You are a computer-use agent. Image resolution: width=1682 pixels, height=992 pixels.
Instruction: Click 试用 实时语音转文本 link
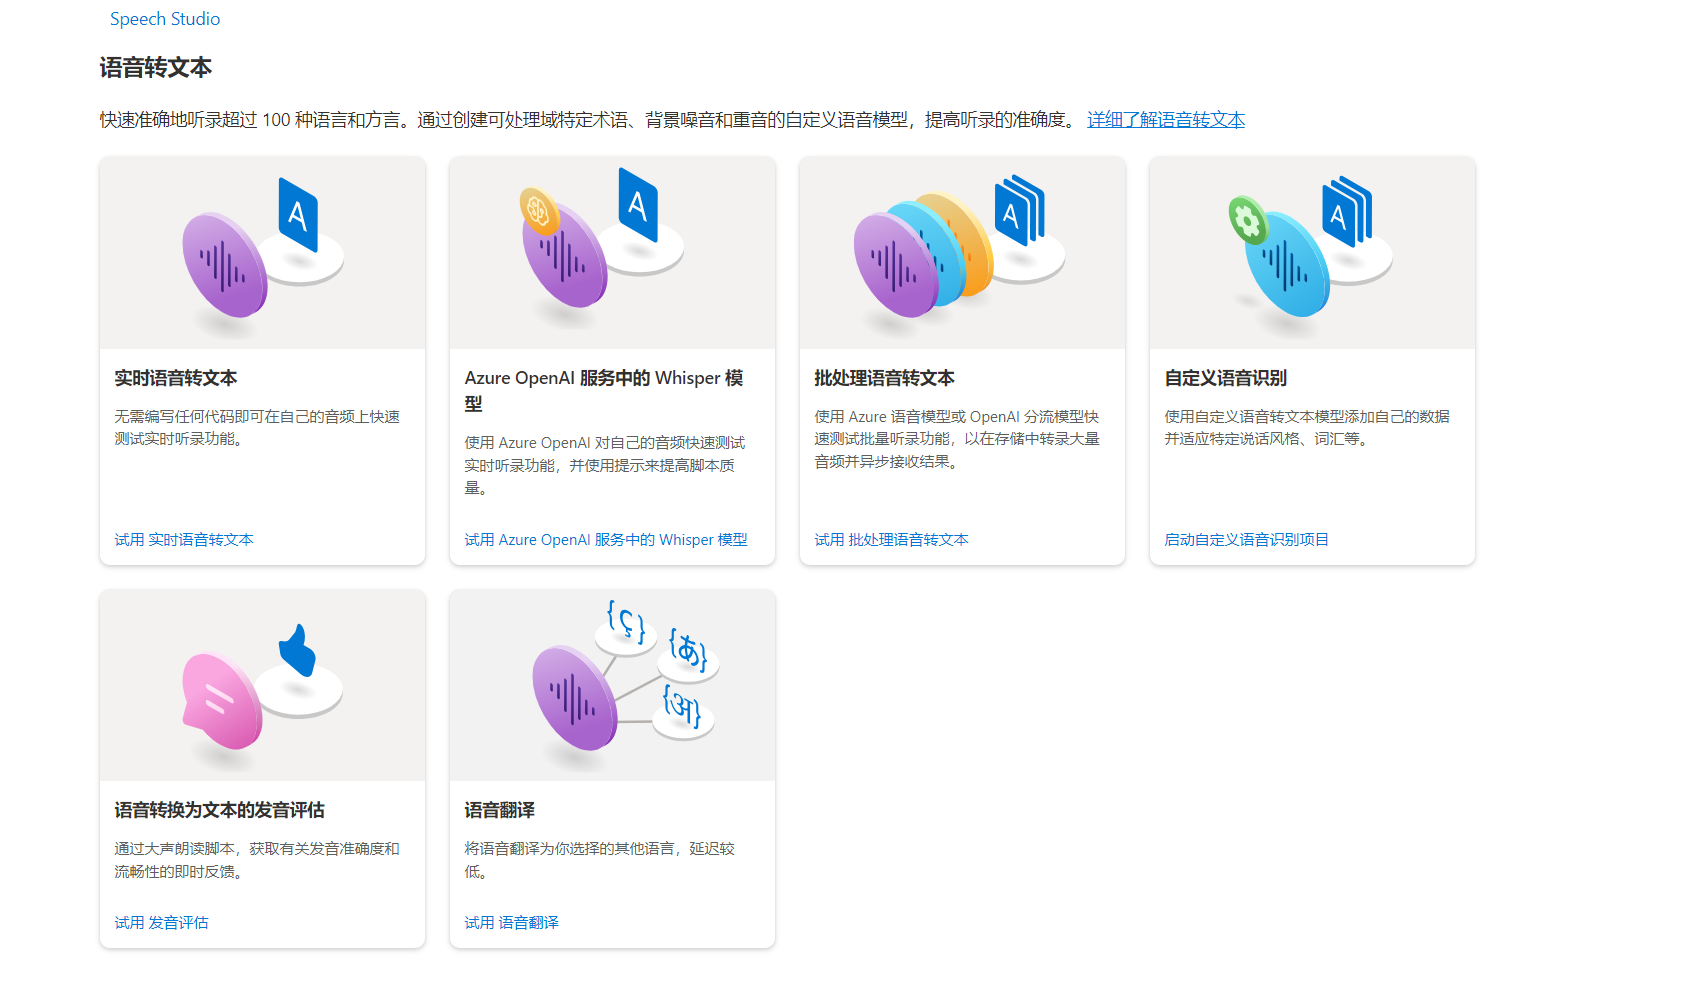[184, 540]
